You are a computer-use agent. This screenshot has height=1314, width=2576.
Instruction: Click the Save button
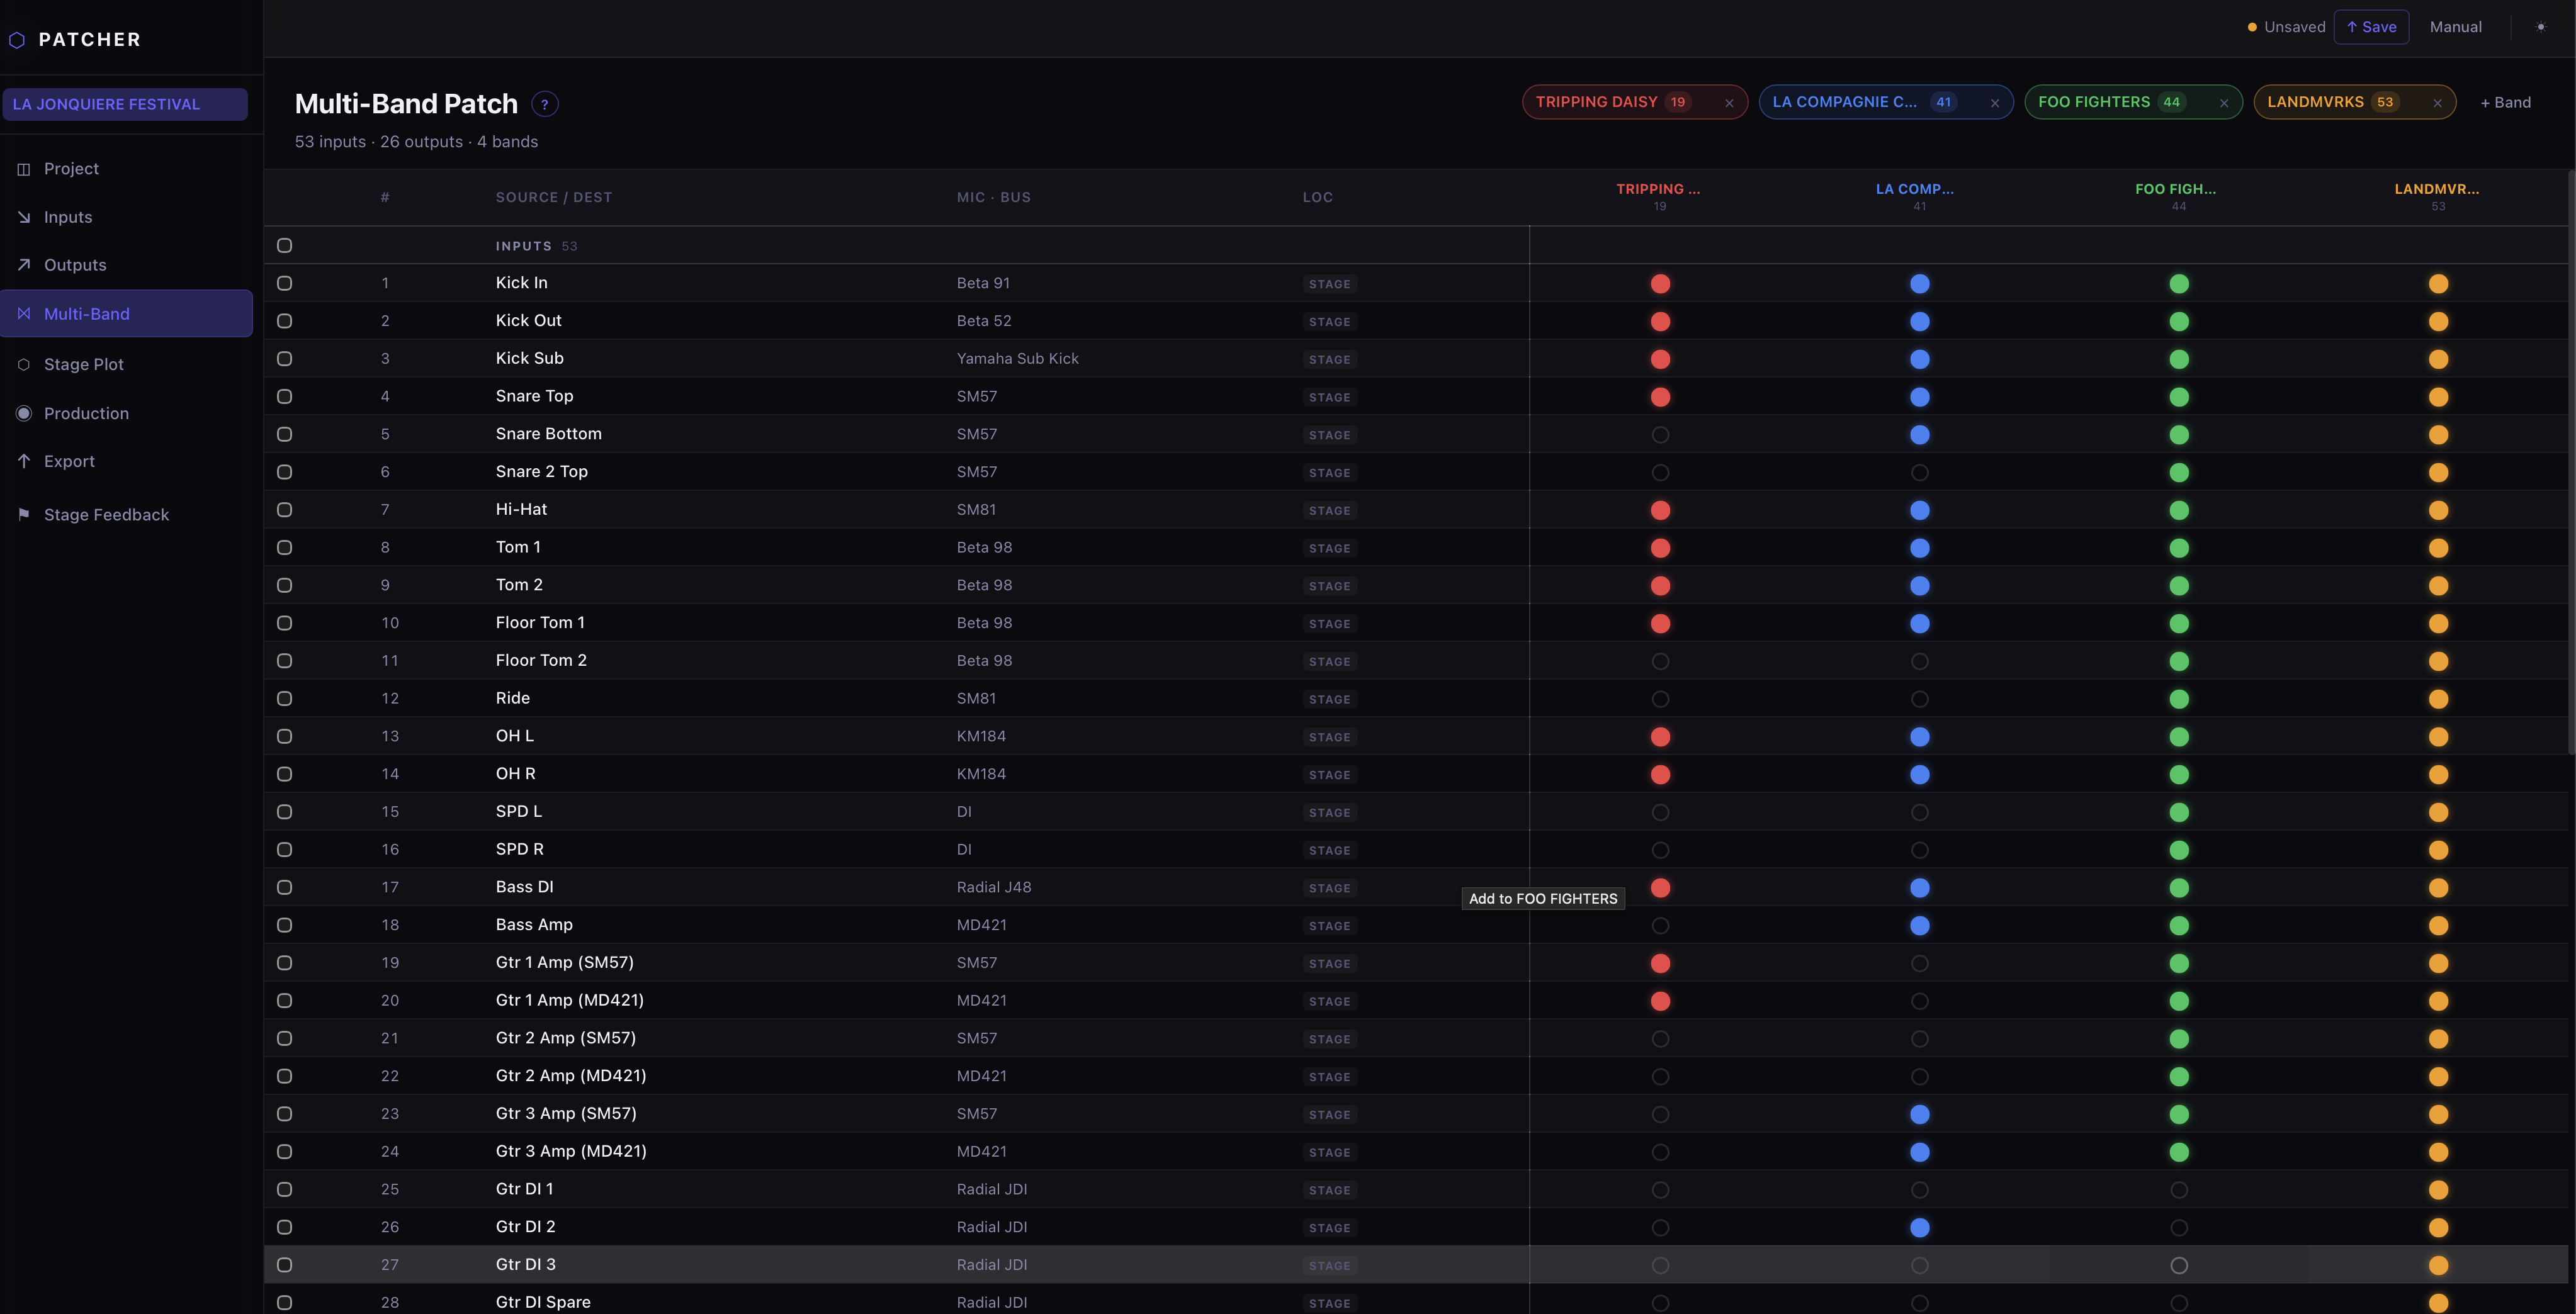(2371, 27)
